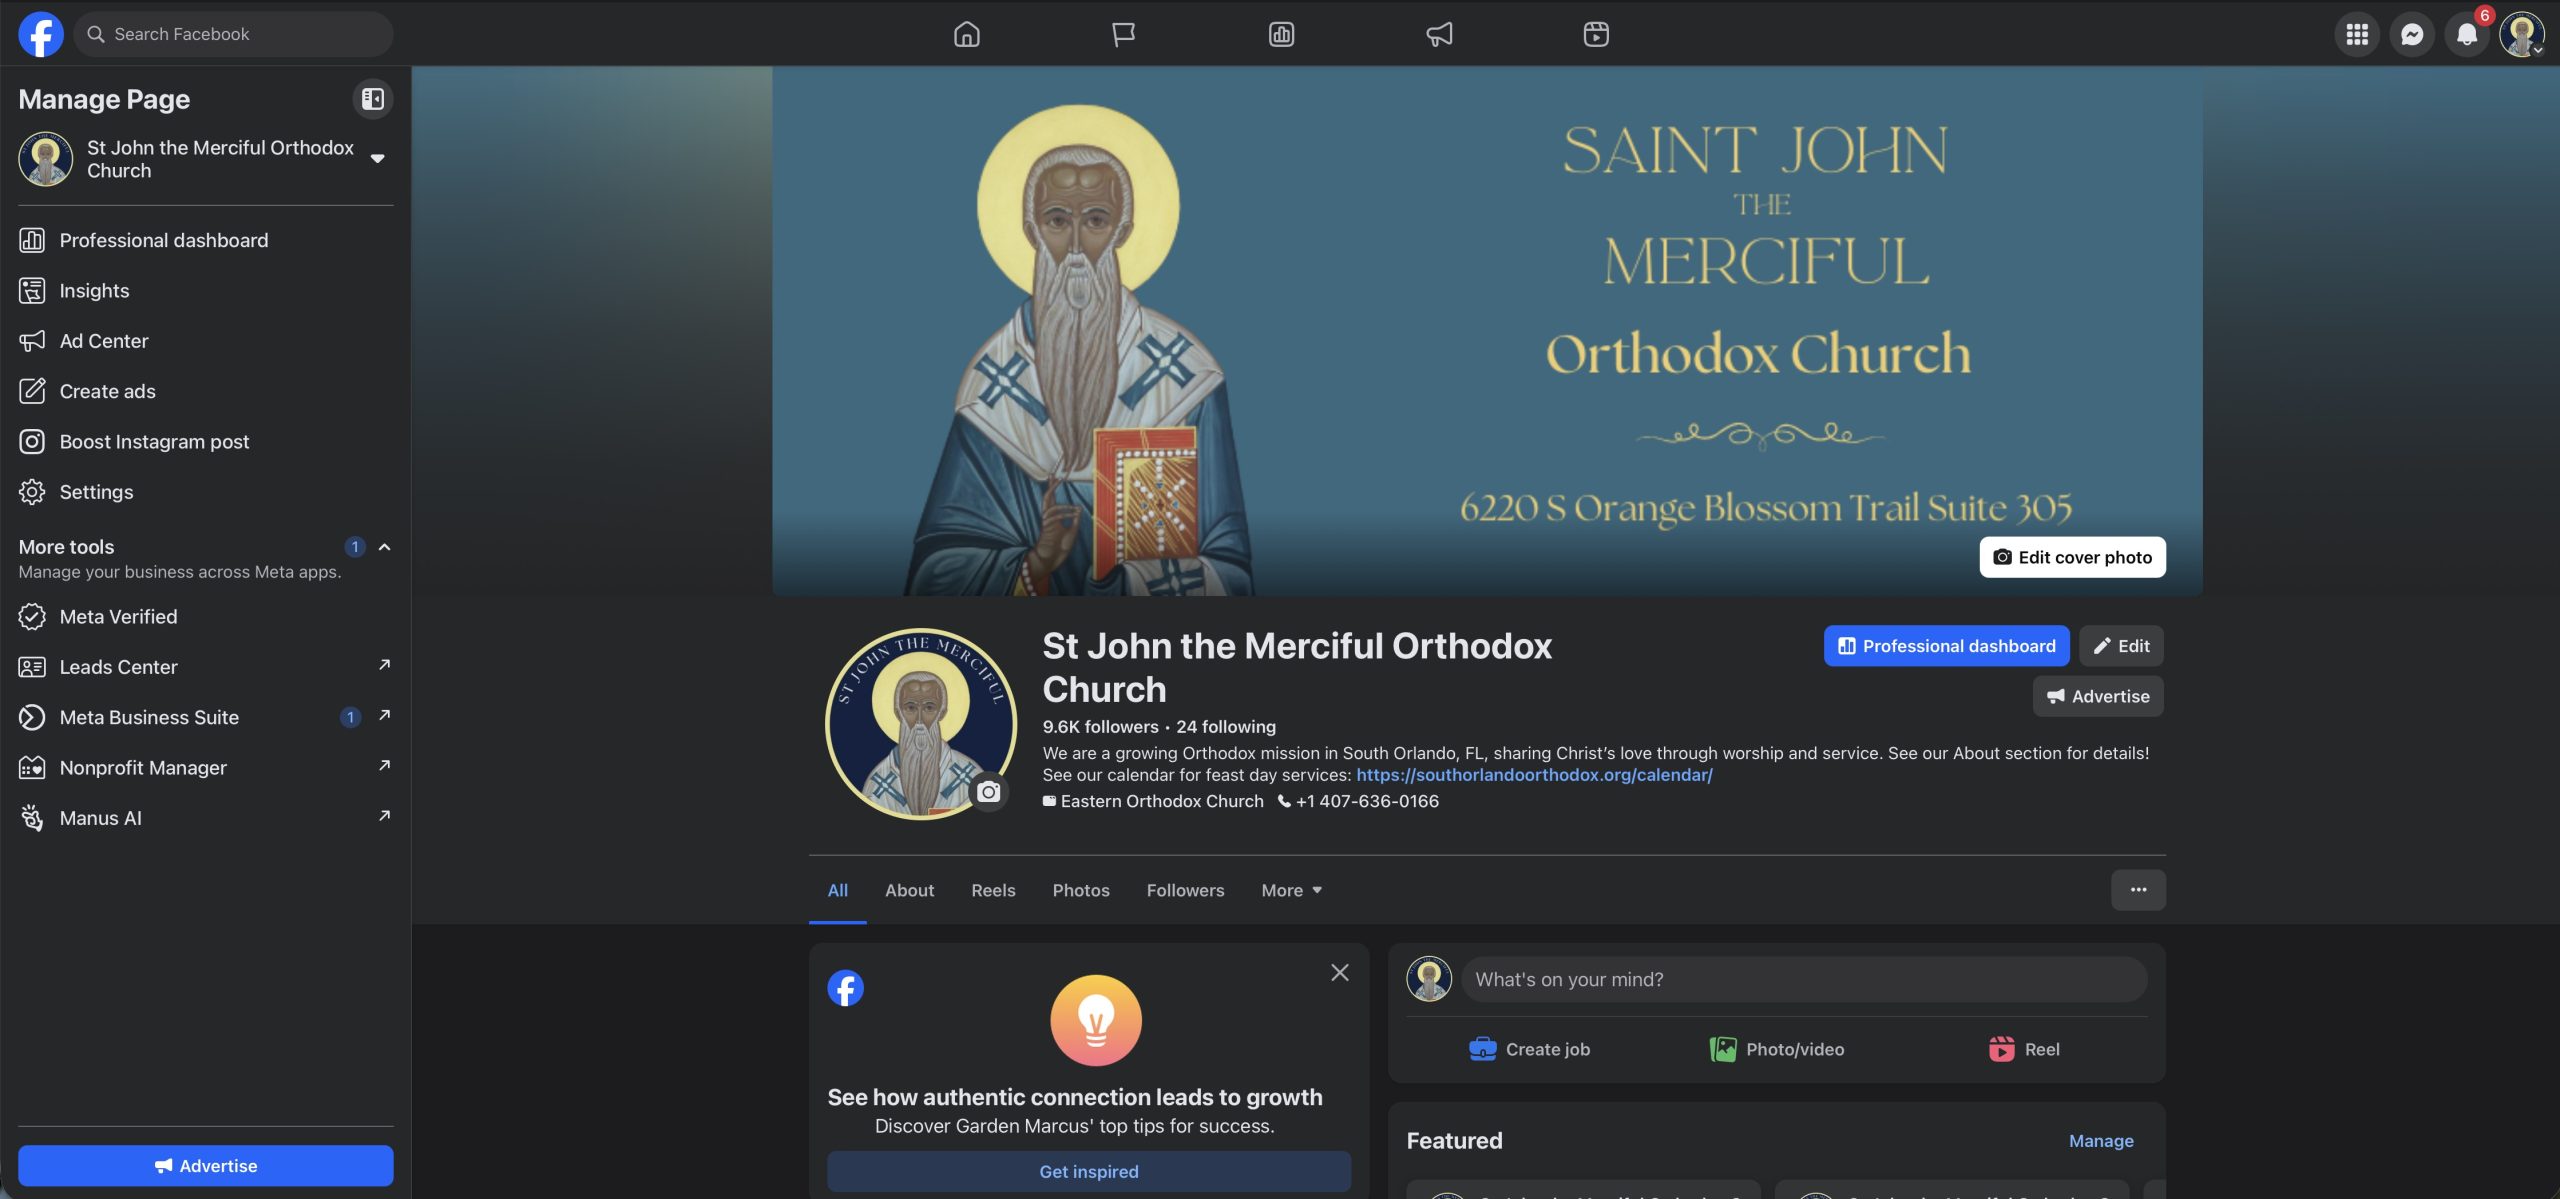
Task: Expand the More tab dropdown
Action: pos(1291,890)
